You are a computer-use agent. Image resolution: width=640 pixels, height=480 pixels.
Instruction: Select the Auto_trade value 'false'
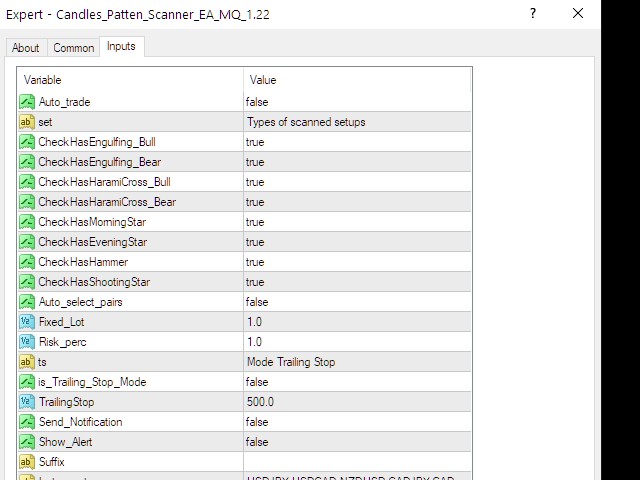257,102
